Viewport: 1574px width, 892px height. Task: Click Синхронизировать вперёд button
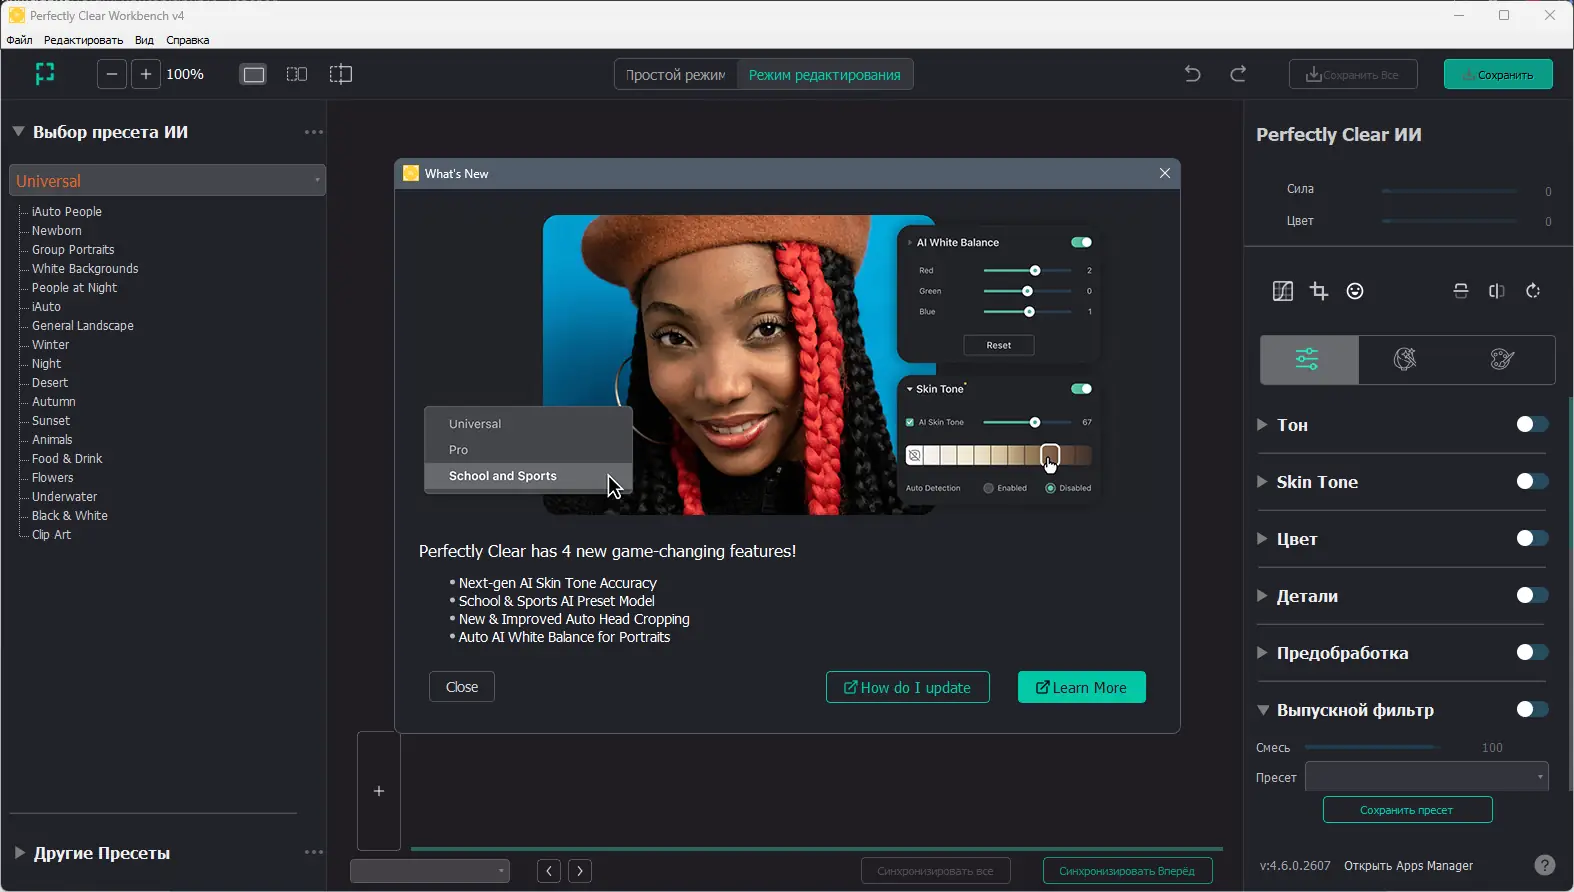click(1127, 871)
